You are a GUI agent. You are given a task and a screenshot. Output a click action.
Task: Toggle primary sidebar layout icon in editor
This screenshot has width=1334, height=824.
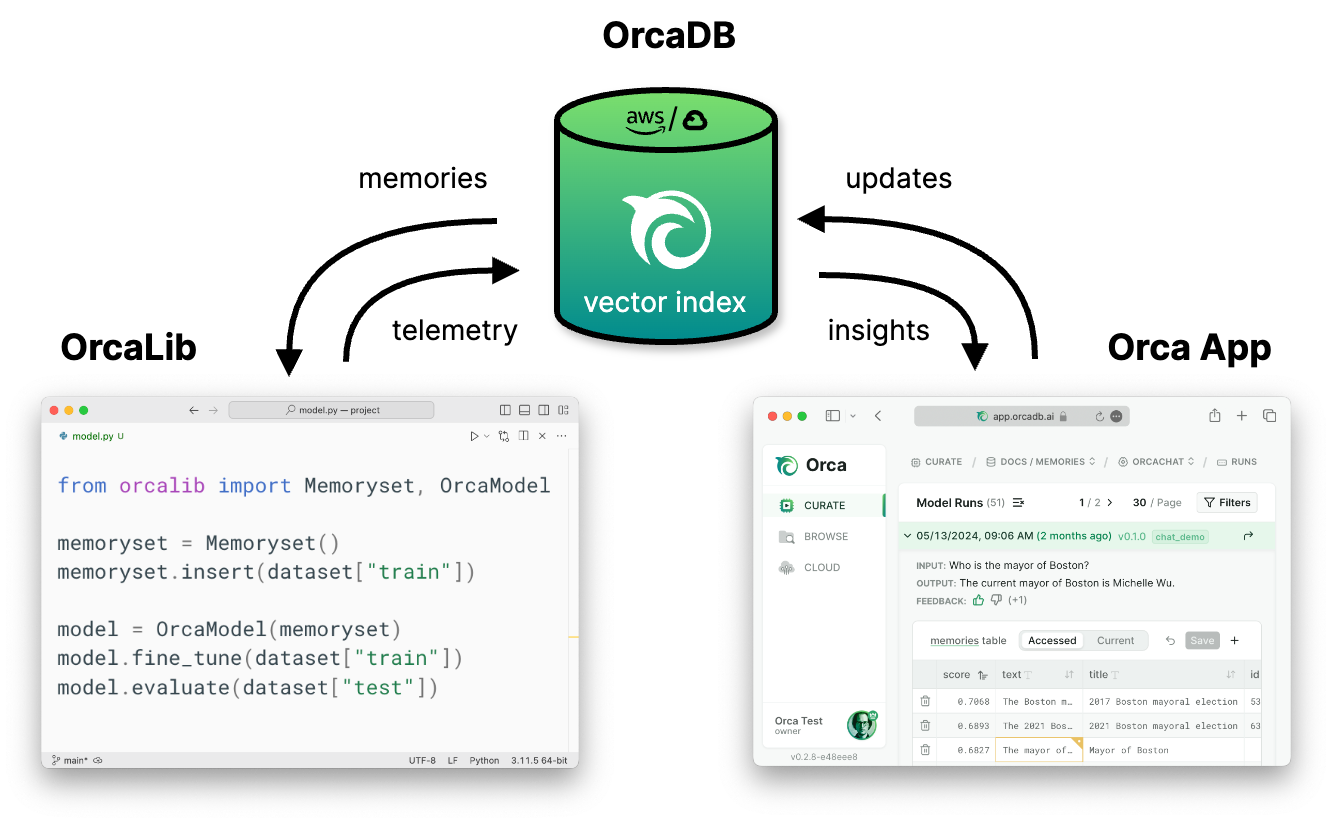[x=505, y=410]
